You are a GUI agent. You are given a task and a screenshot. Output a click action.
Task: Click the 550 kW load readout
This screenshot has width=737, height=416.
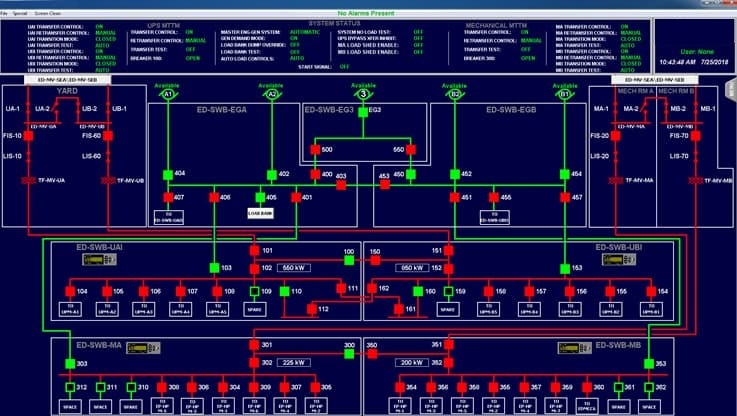[x=294, y=268]
